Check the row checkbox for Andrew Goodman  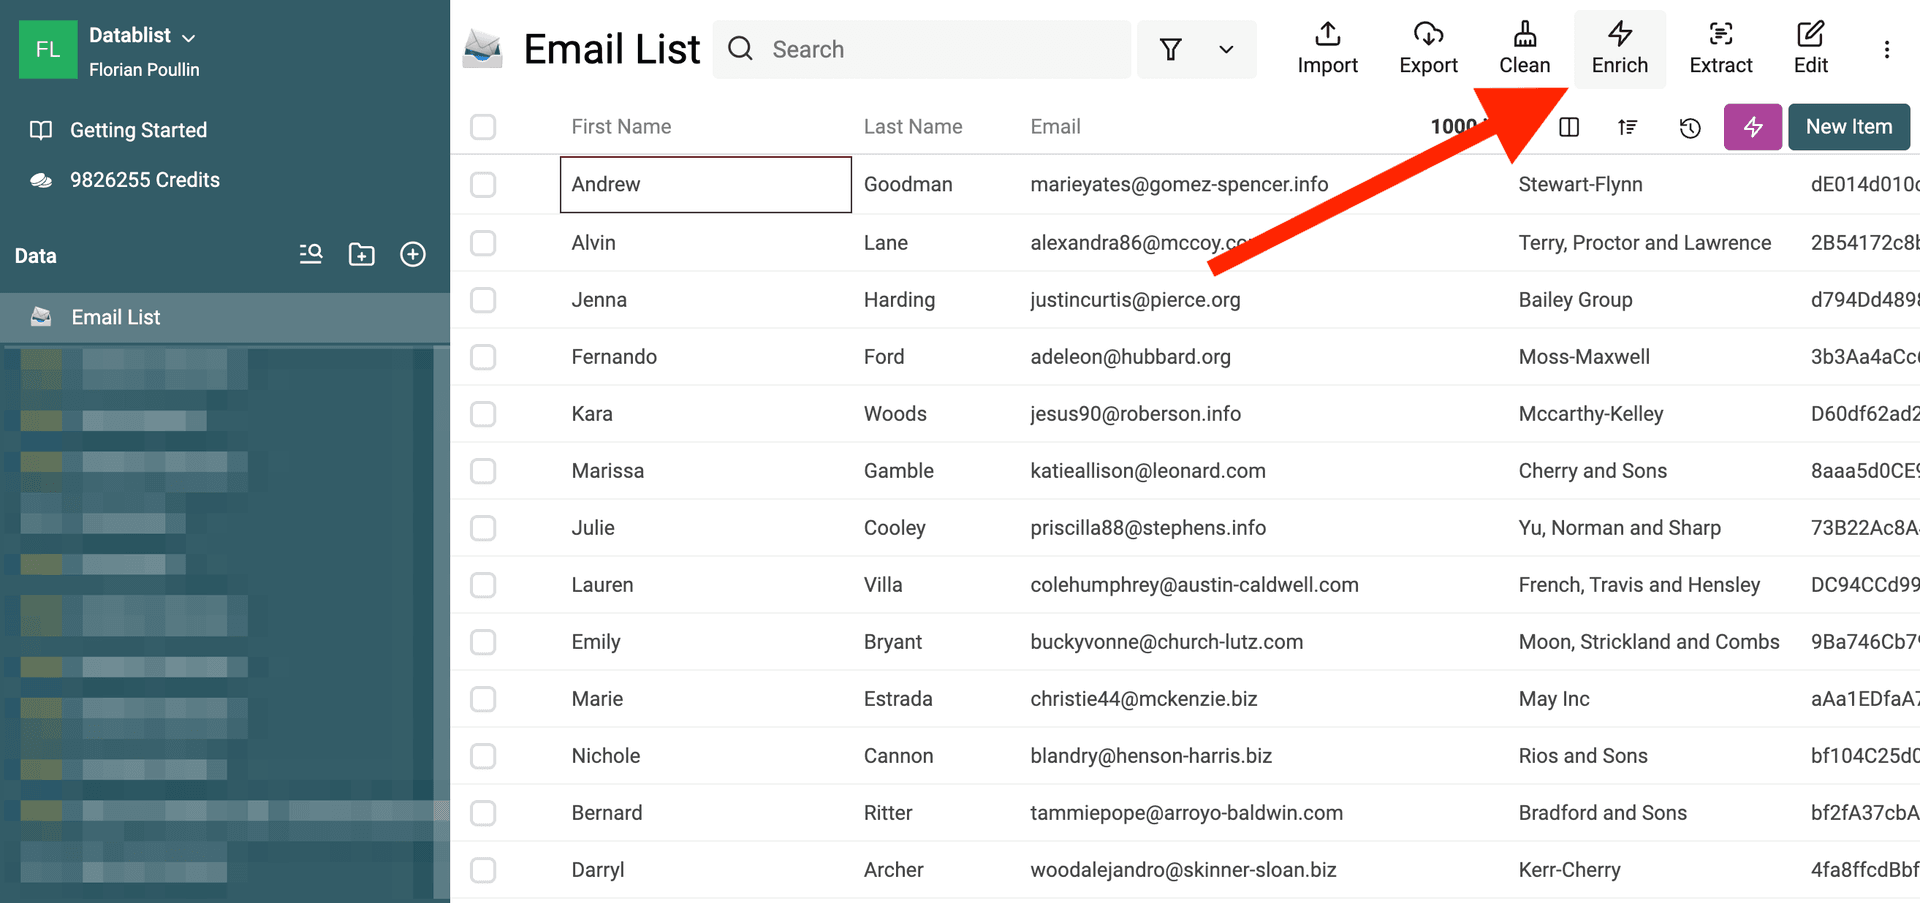pyautogui.click(x=483, y=185)
